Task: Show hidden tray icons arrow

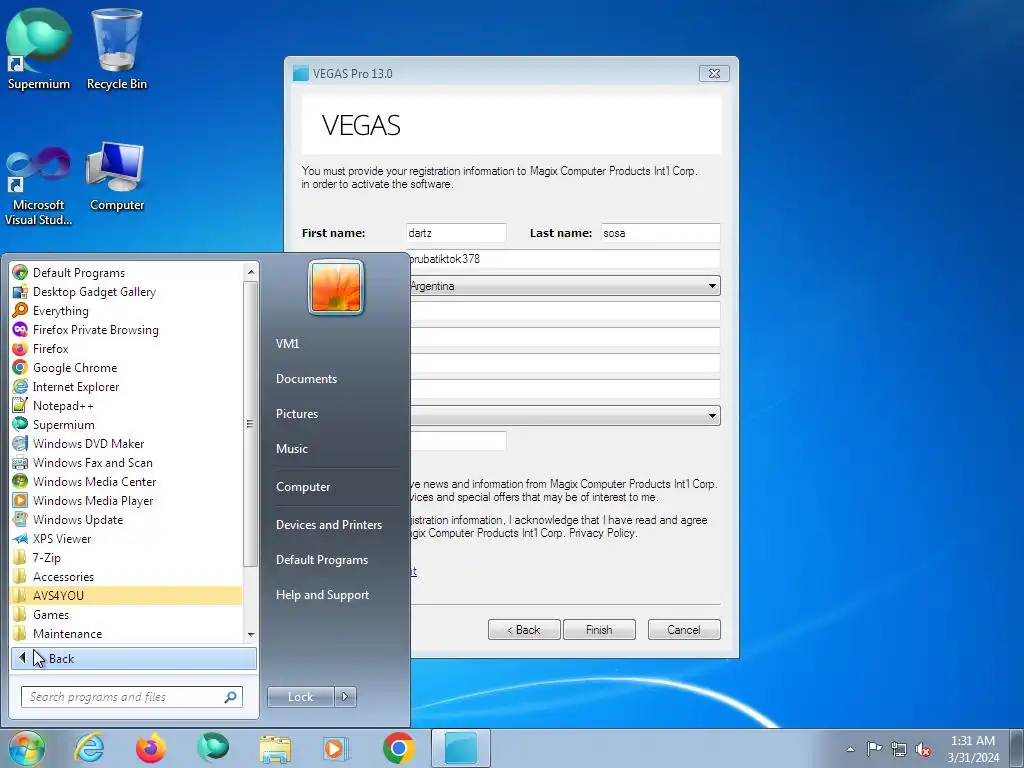Action: [x=850, y=749]
